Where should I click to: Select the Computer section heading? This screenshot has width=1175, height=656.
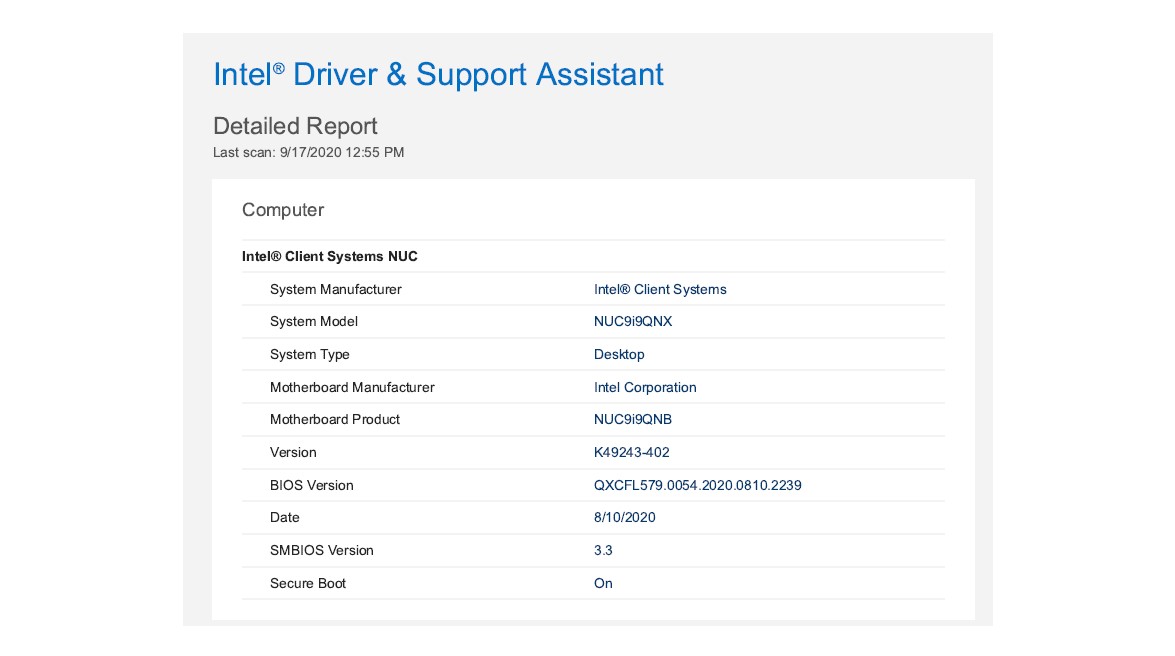pos(283,210)
